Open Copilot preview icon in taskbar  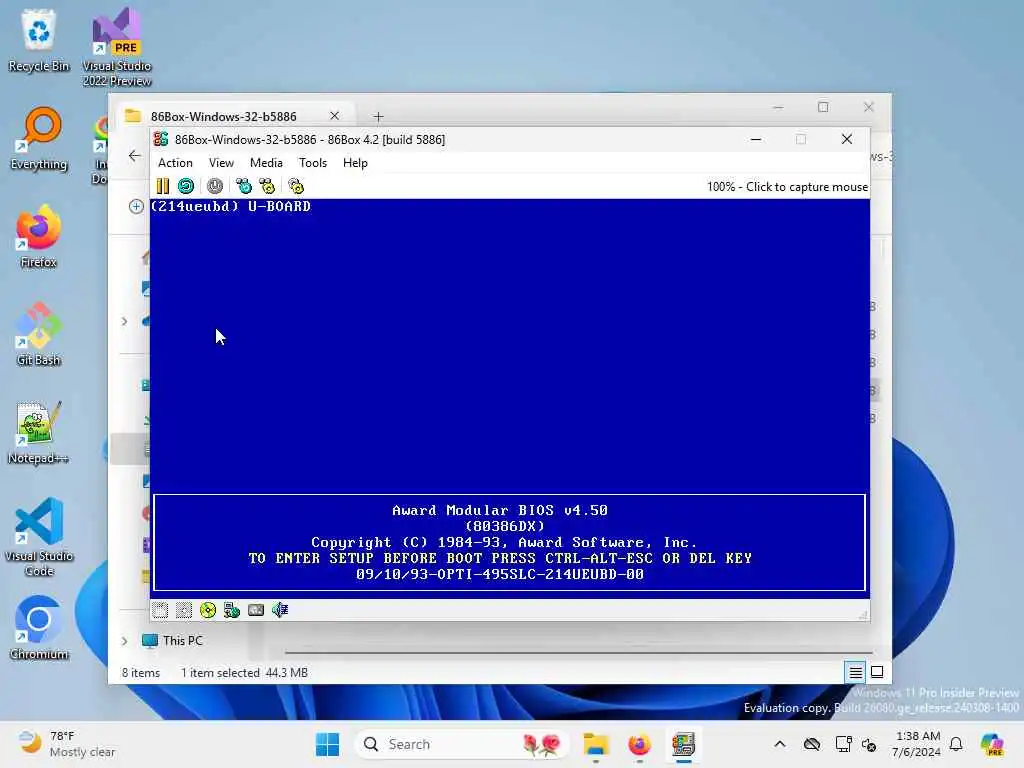pos(992,744)
